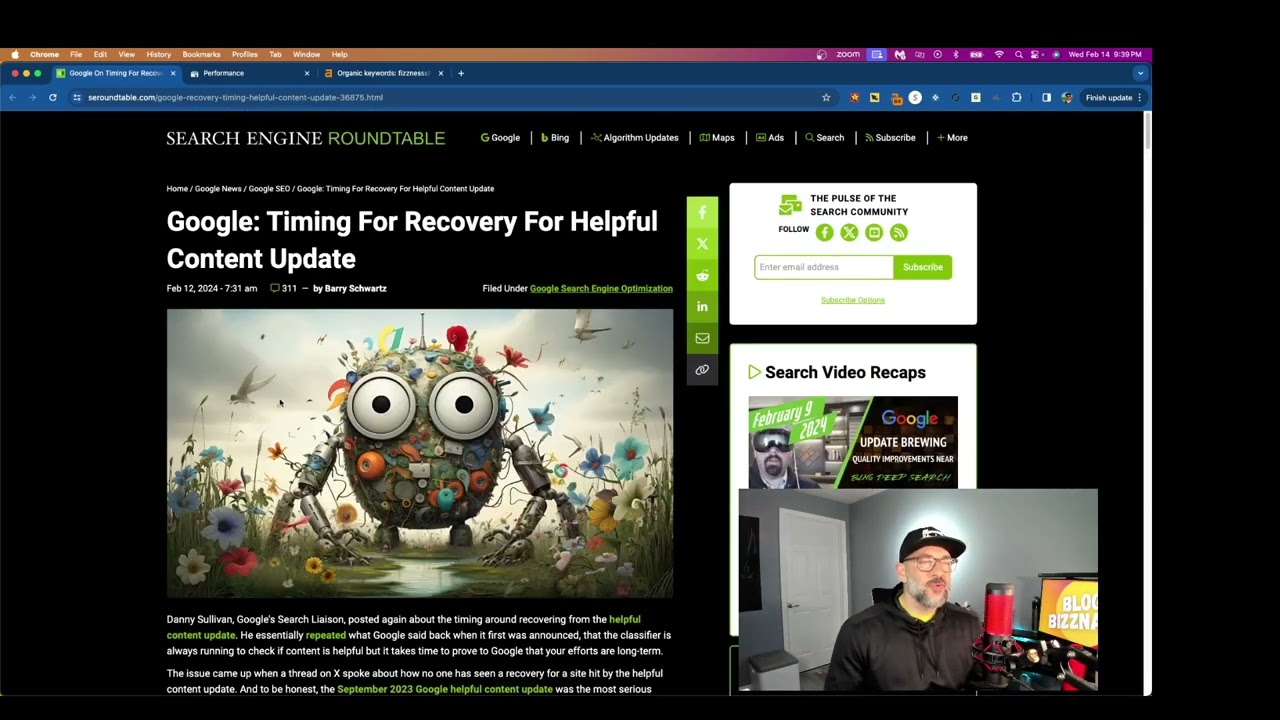Open Chrome File menu
Viewport: 1280px width, 720px height.
(76, 54)
